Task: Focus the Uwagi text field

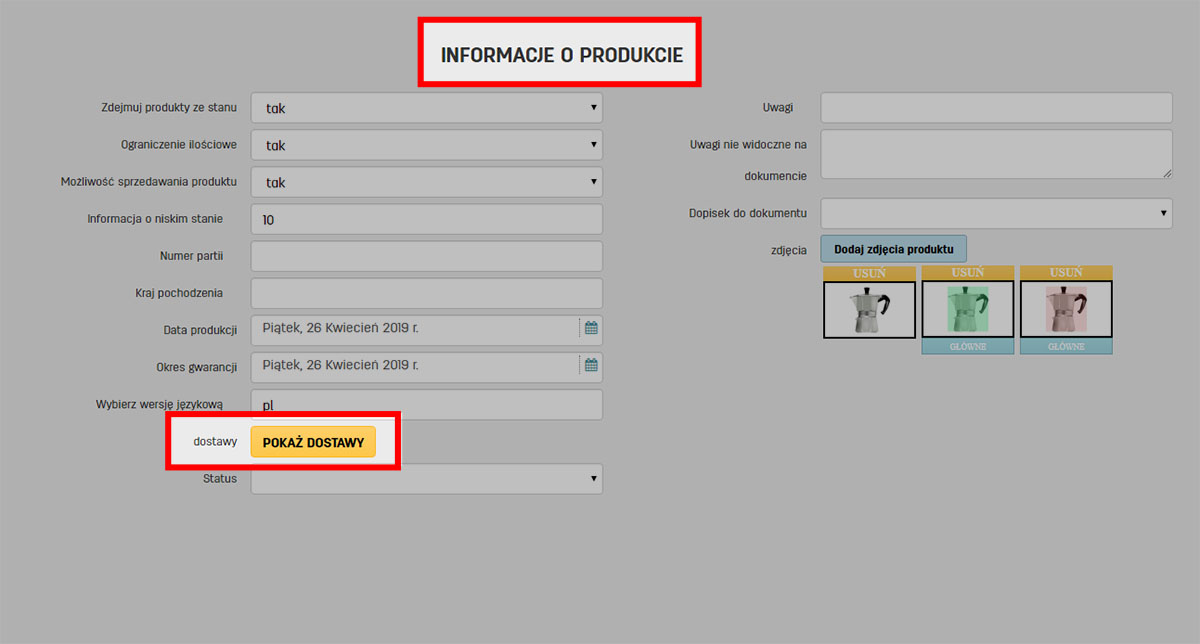Action: [996, 108]
